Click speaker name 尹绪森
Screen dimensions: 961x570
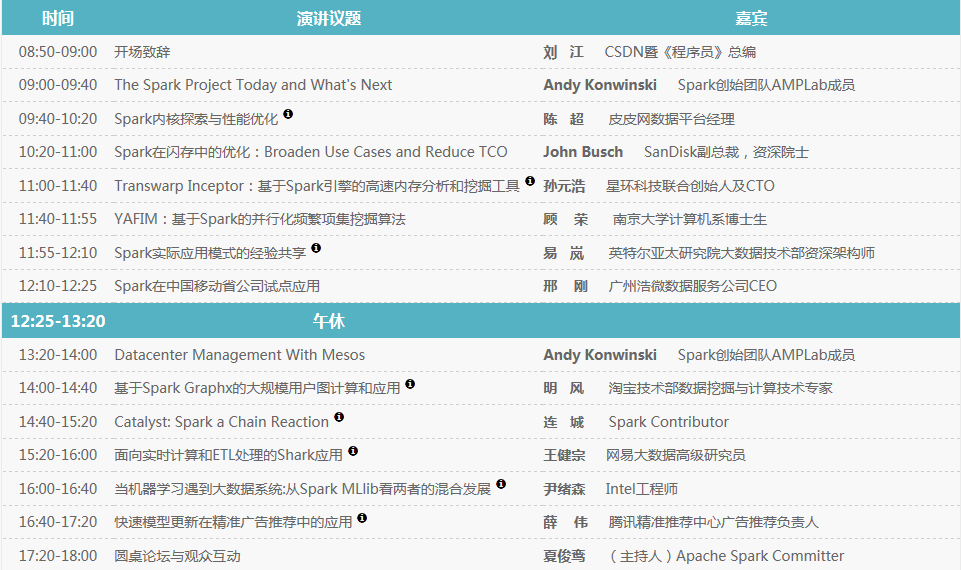[564, 489]
